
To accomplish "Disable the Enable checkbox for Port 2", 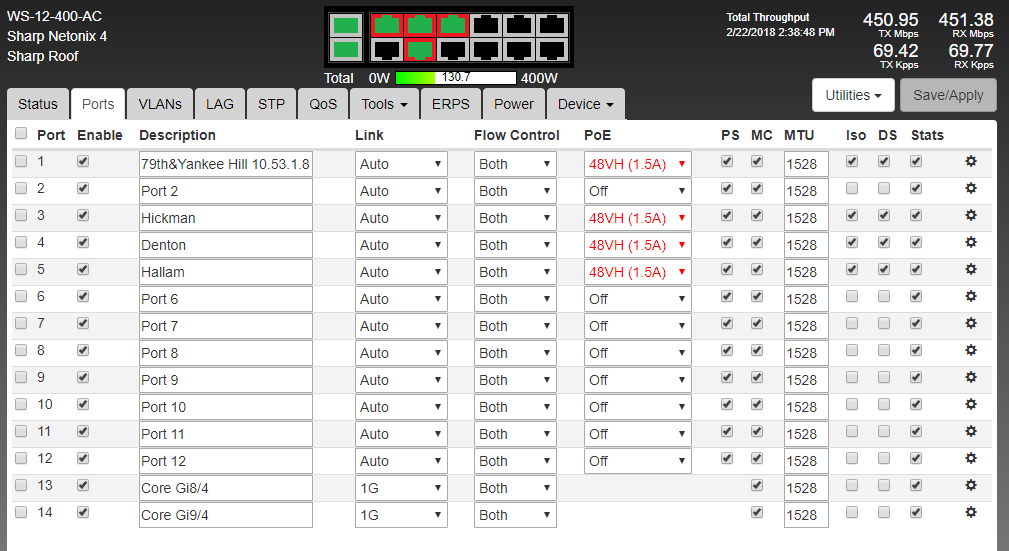I will point(83,188).
